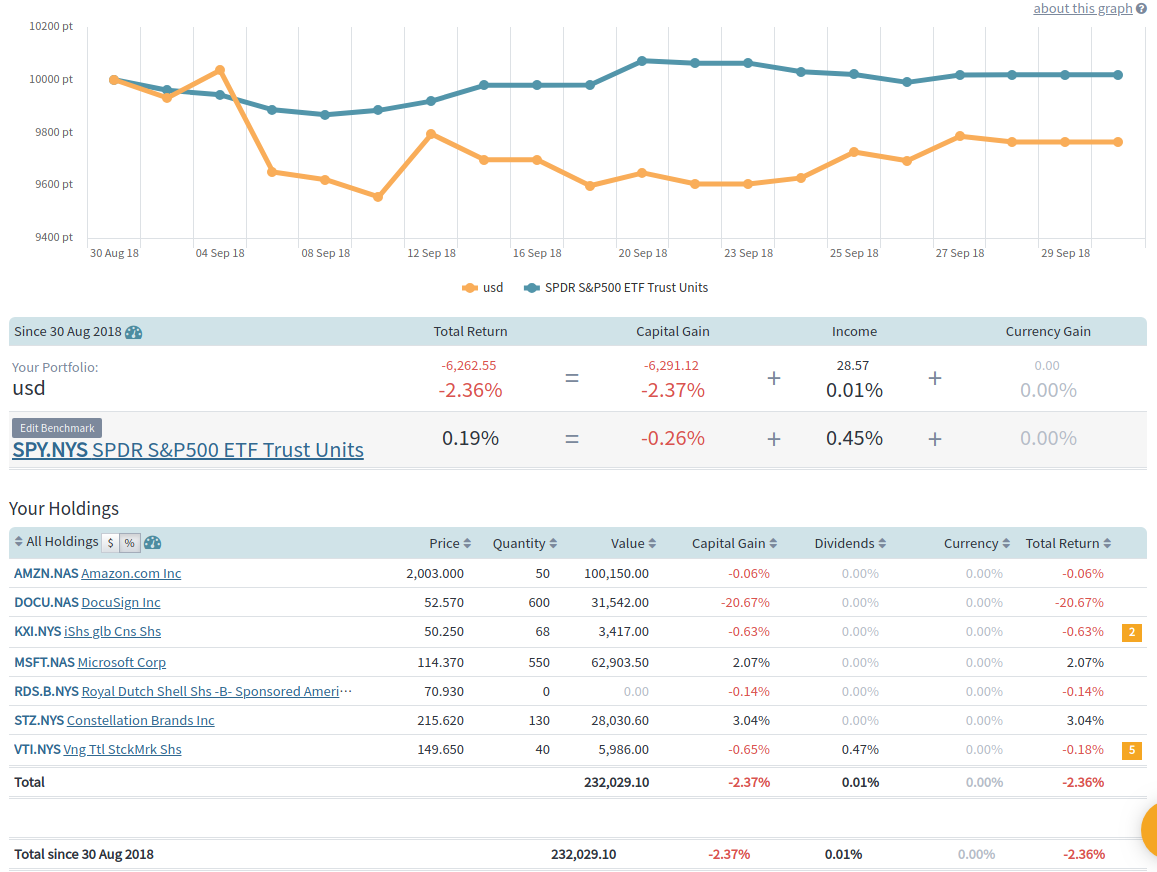This screenshot has height=872, width=1157.
Task: Click the blue SPDR S&P500 legend marker
Action: coord(531,288)
